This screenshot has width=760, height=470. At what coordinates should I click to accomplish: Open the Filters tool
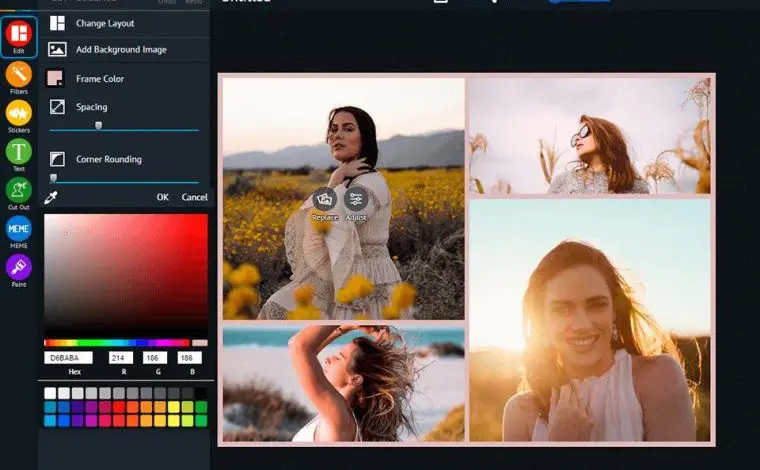(18, 78)
